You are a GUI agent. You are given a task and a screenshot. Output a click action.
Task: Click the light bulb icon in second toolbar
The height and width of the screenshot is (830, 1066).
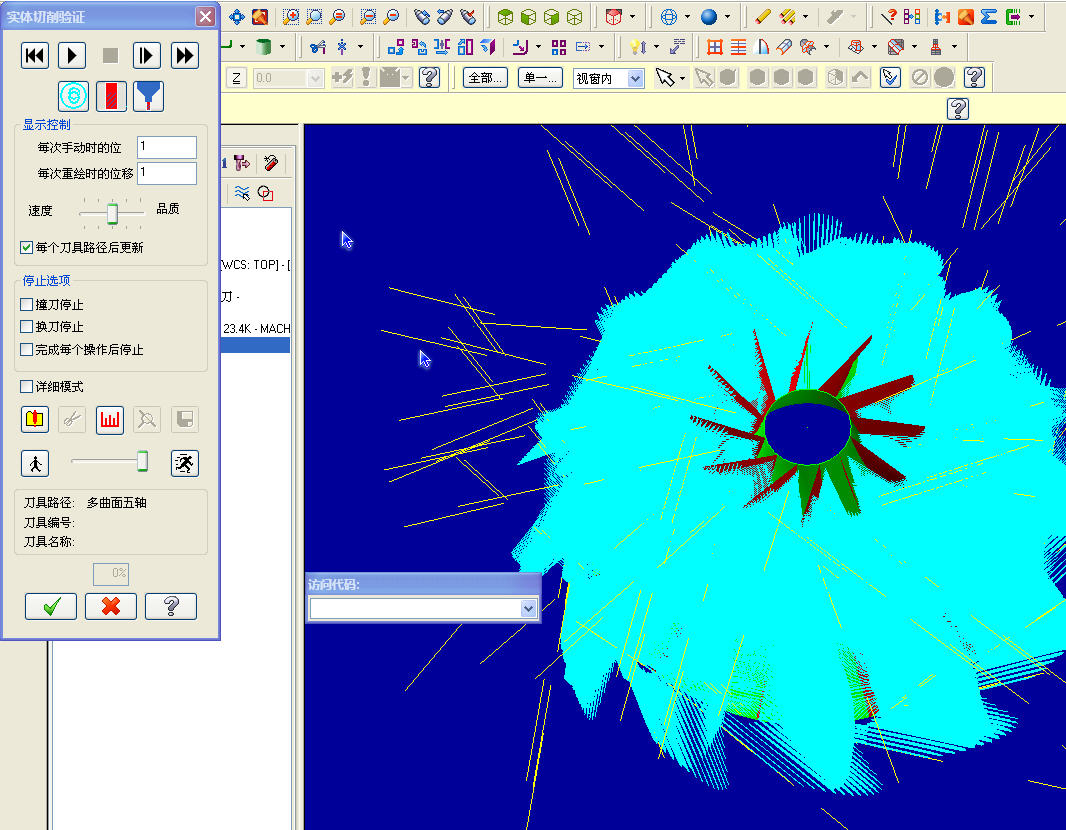coord(638,46)
